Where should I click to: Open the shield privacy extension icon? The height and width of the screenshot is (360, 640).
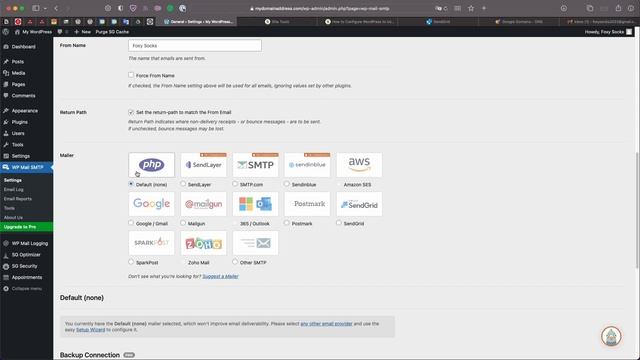coord(133,8)
